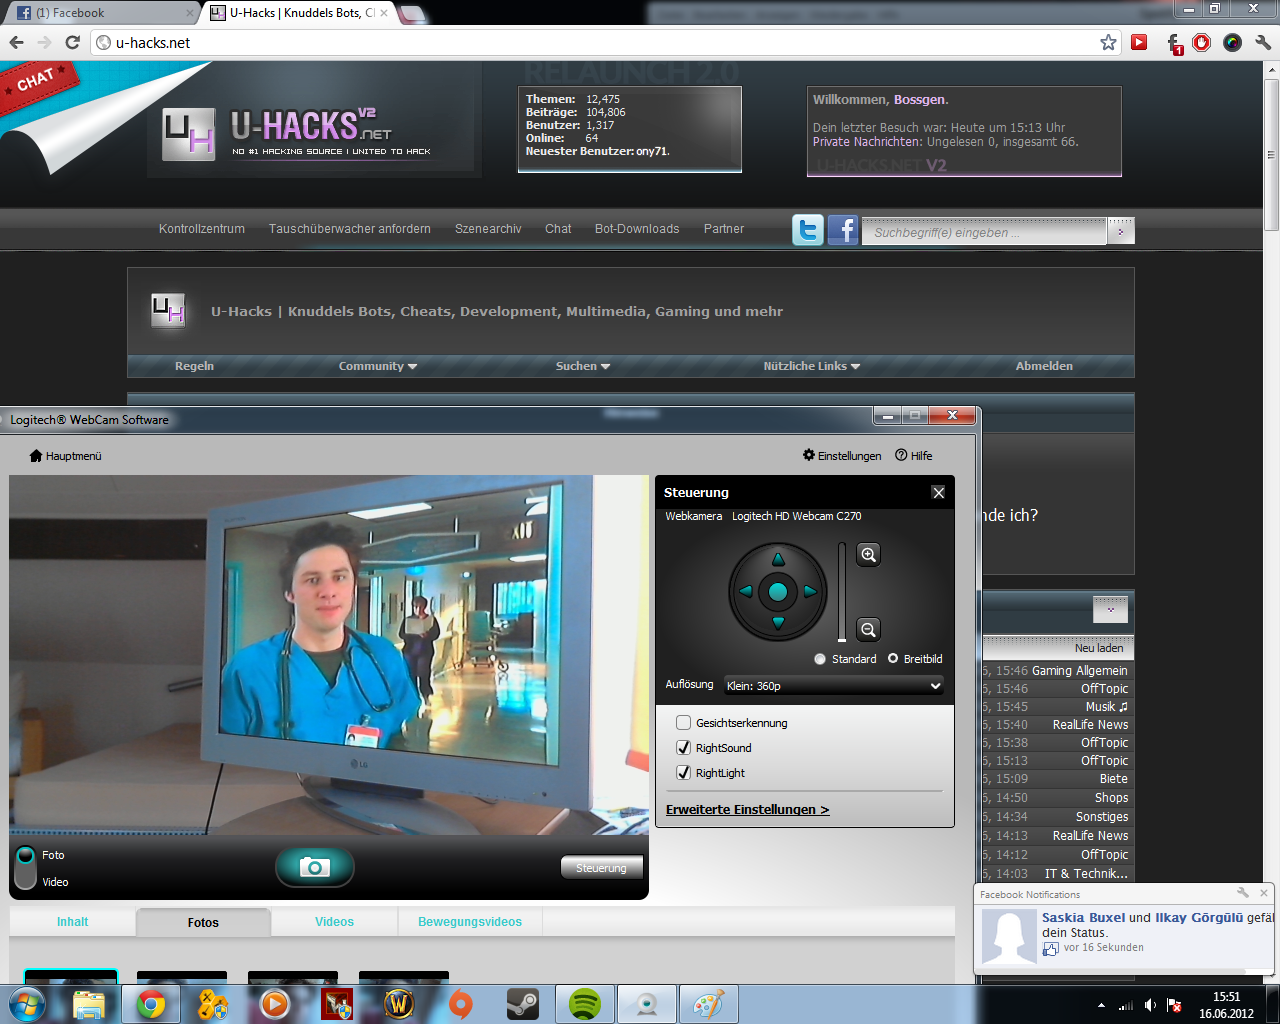Click the color lens extension icon
1280x1024 pixels.
click(x=1232, y=42)
